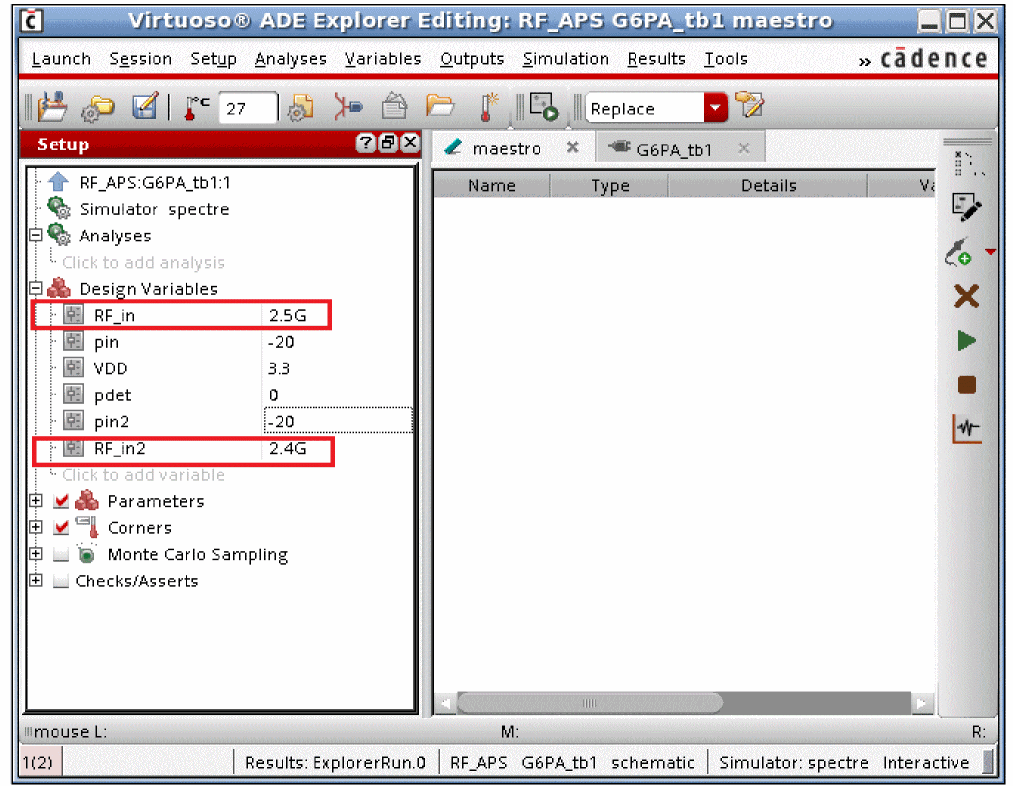Viewport: 1013px width, 786px height.
Task: Open the Analyses menu
Action: (x=291, y=59)
